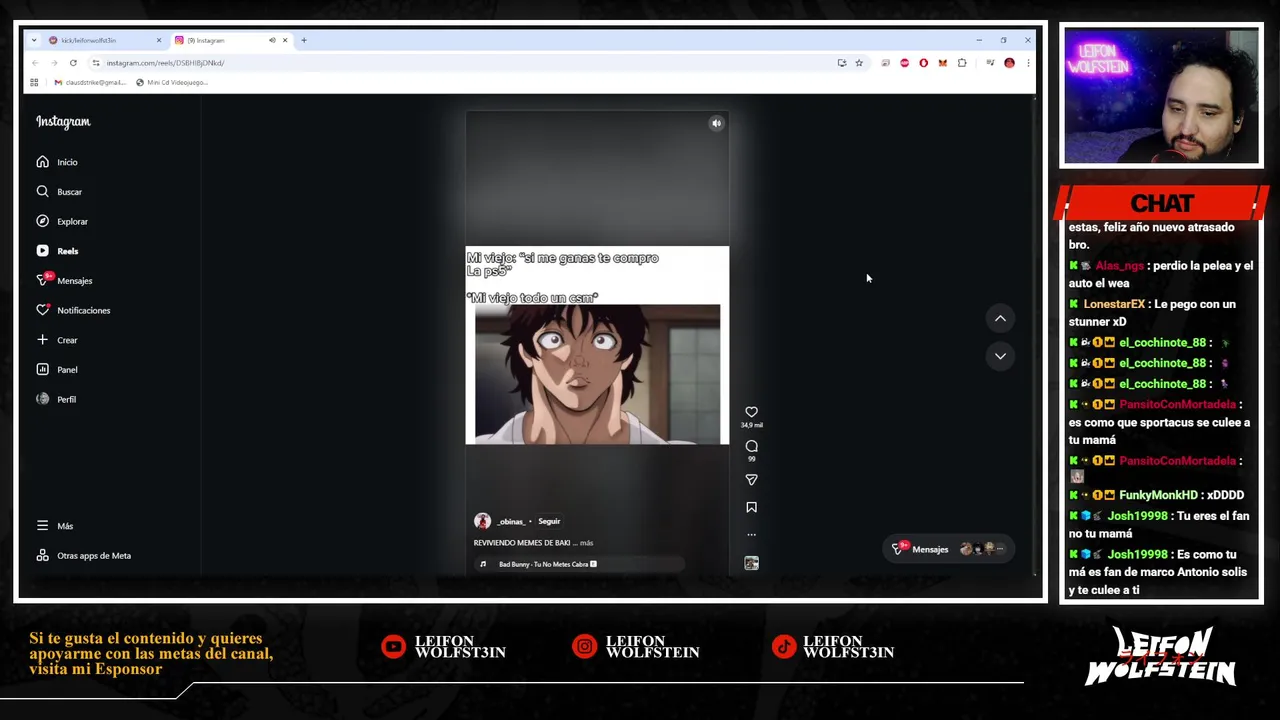The width and height of the screenshot is (1280, 720).
Task: Open Mini Cd Videojuego bookmark
Action: pos(172,83)
